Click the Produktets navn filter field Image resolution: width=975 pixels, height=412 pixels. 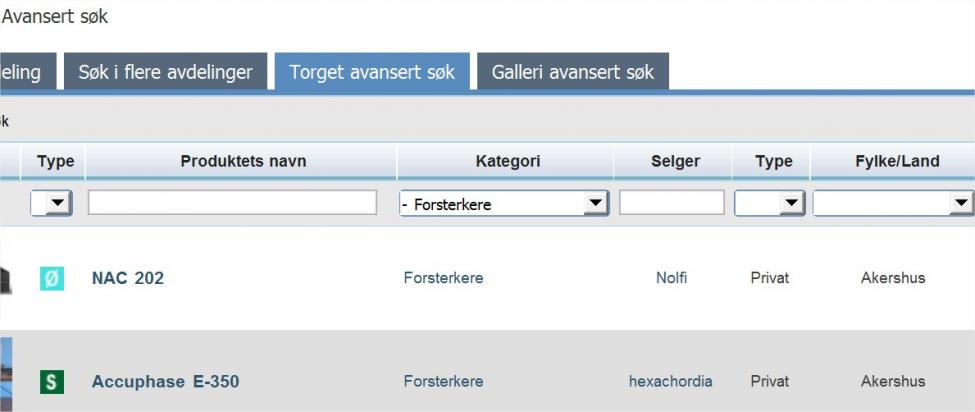pos(232,203)
